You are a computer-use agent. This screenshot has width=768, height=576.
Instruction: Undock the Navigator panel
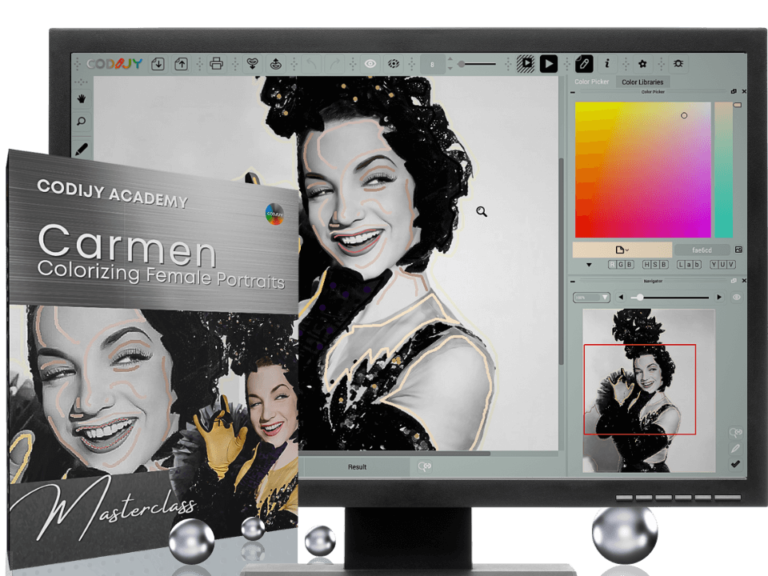point(734,281)
